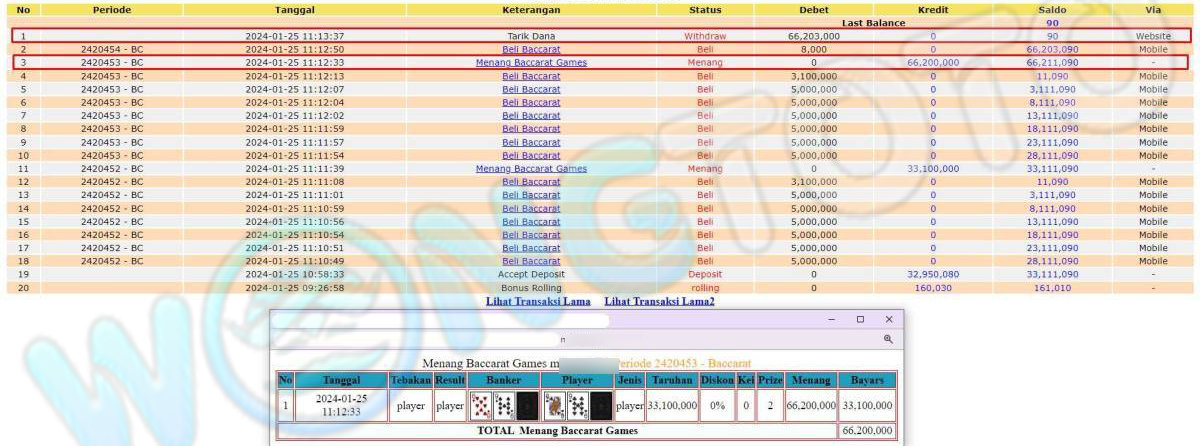The image size is (1200, 446).
Task: Maximize the baccarat result popup window
Action: click(860, 319)
